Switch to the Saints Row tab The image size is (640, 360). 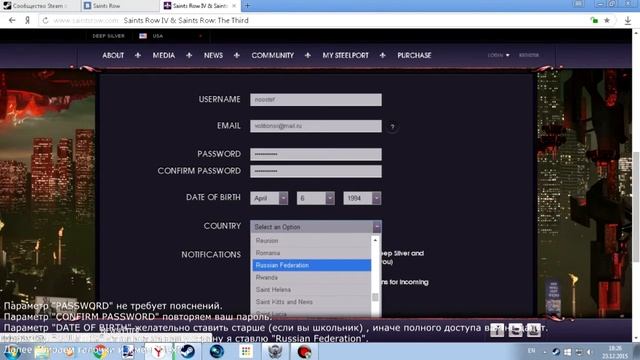(x=119, y=6)
